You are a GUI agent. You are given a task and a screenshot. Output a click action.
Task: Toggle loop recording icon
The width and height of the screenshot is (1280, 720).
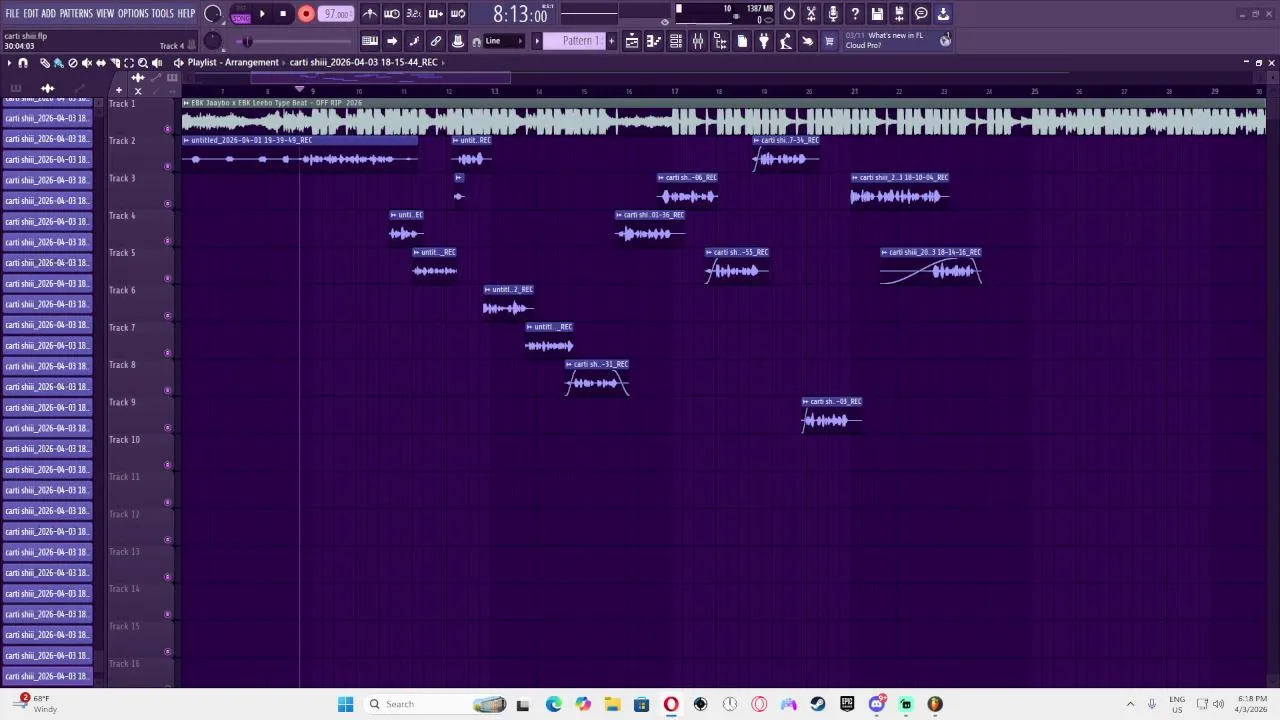(458, 14)
